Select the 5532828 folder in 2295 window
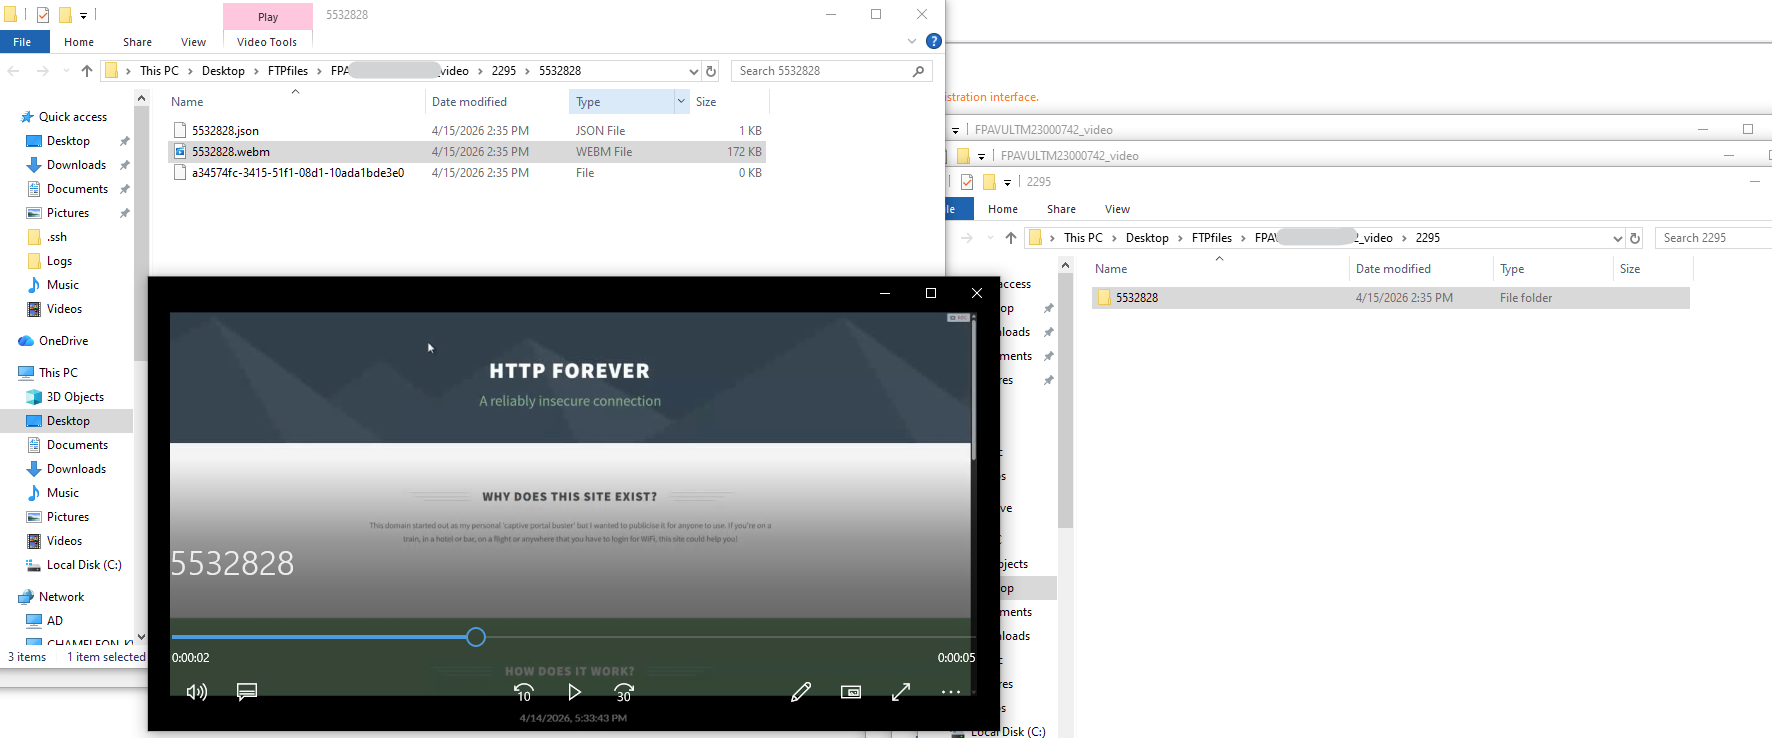 click(x=1137, y=298)
